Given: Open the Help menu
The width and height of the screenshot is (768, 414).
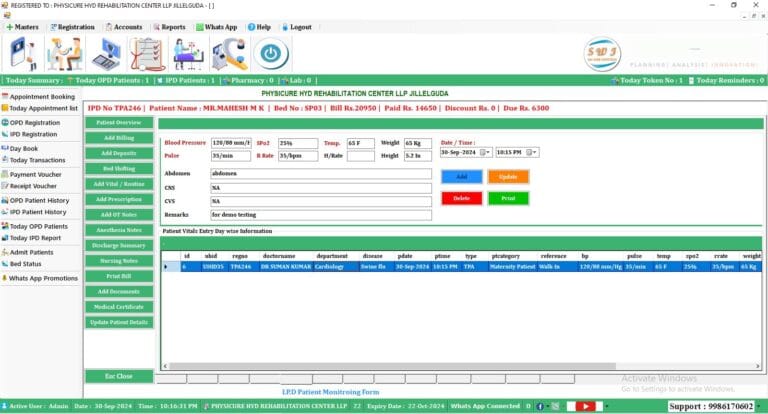Looking at the screenshot, I should pyautogui.click(x=259, y=27).
